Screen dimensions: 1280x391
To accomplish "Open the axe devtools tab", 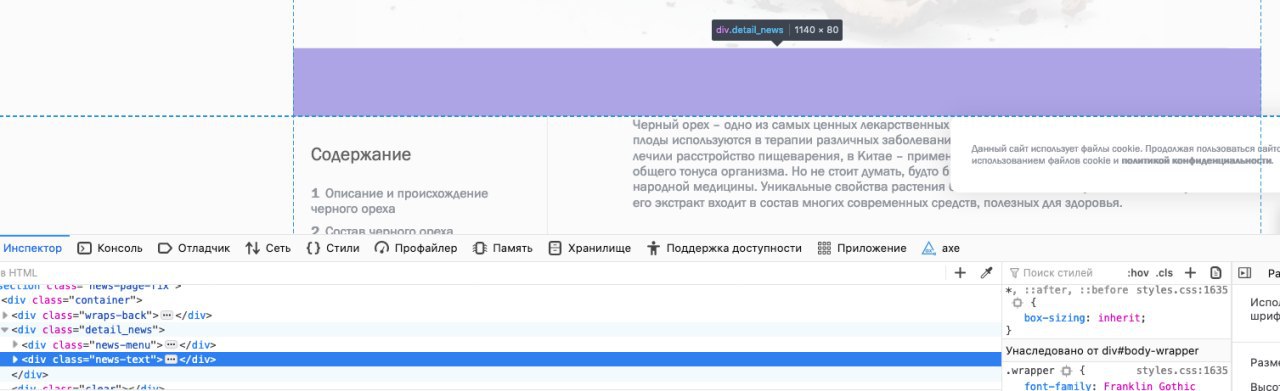I will (940, 248).
